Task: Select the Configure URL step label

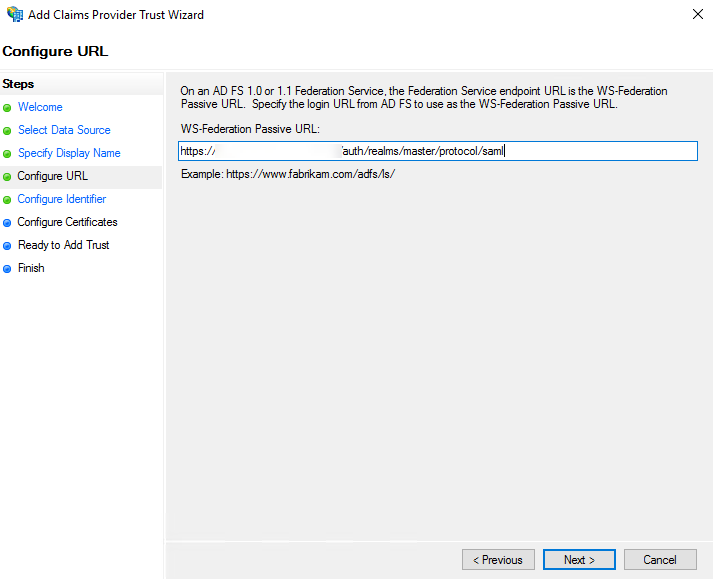Action: [x=52, y=176]
